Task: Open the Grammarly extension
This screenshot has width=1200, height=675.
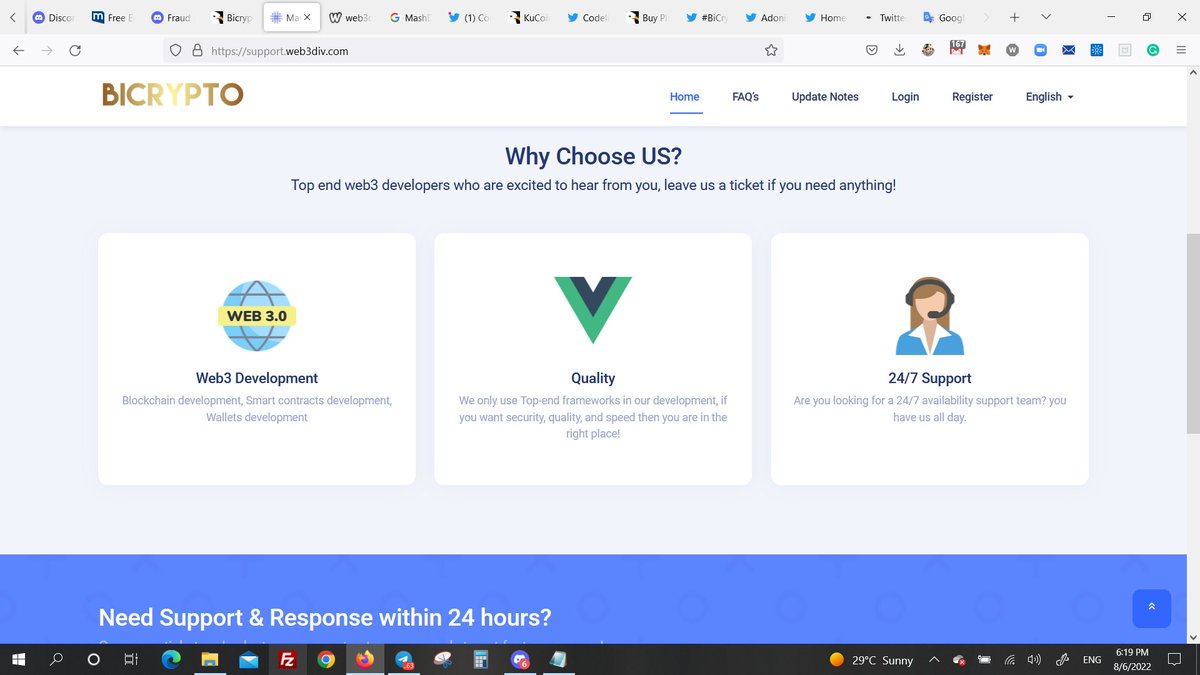Action: click(x=1153, y=50)
